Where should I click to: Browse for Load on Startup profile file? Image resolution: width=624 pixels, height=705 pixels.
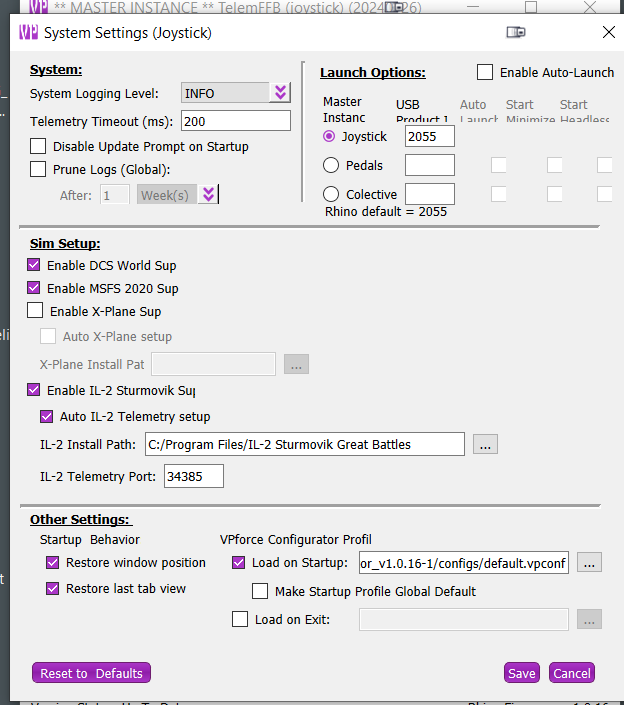point(590,563)
